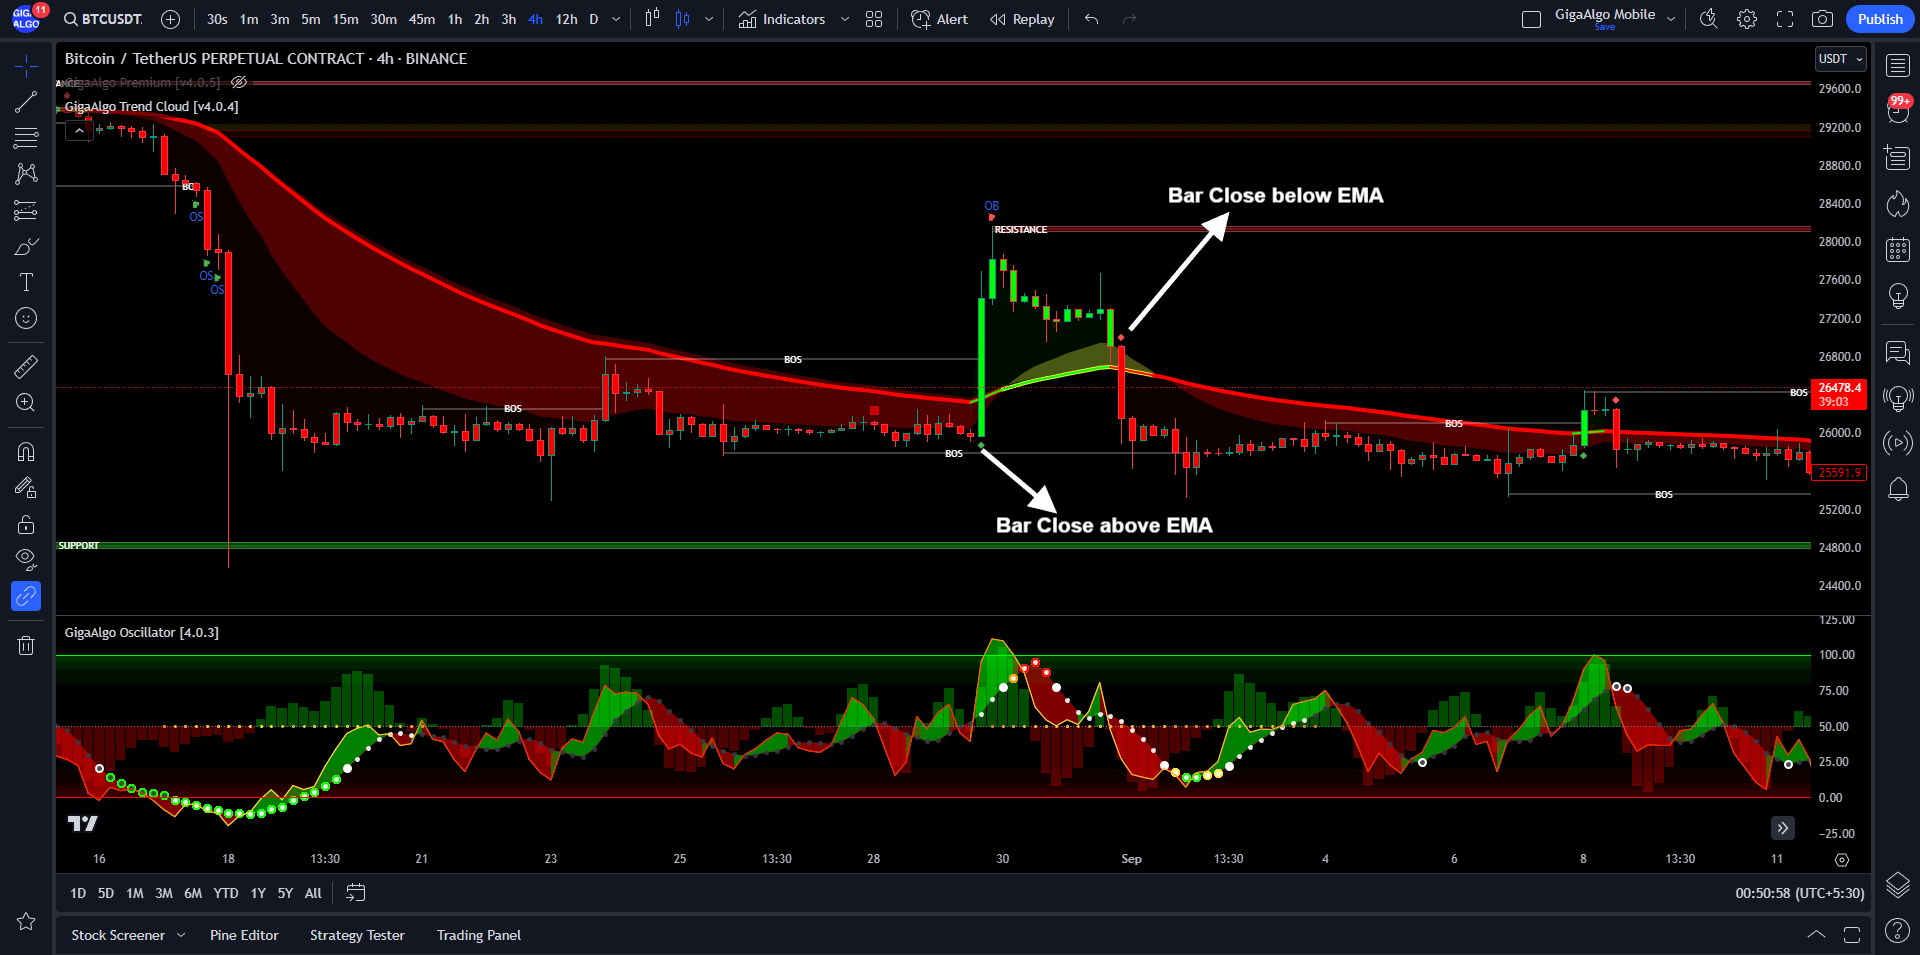Set the All date range
This screenshot has width=1920, height=955.
(313, 893)
